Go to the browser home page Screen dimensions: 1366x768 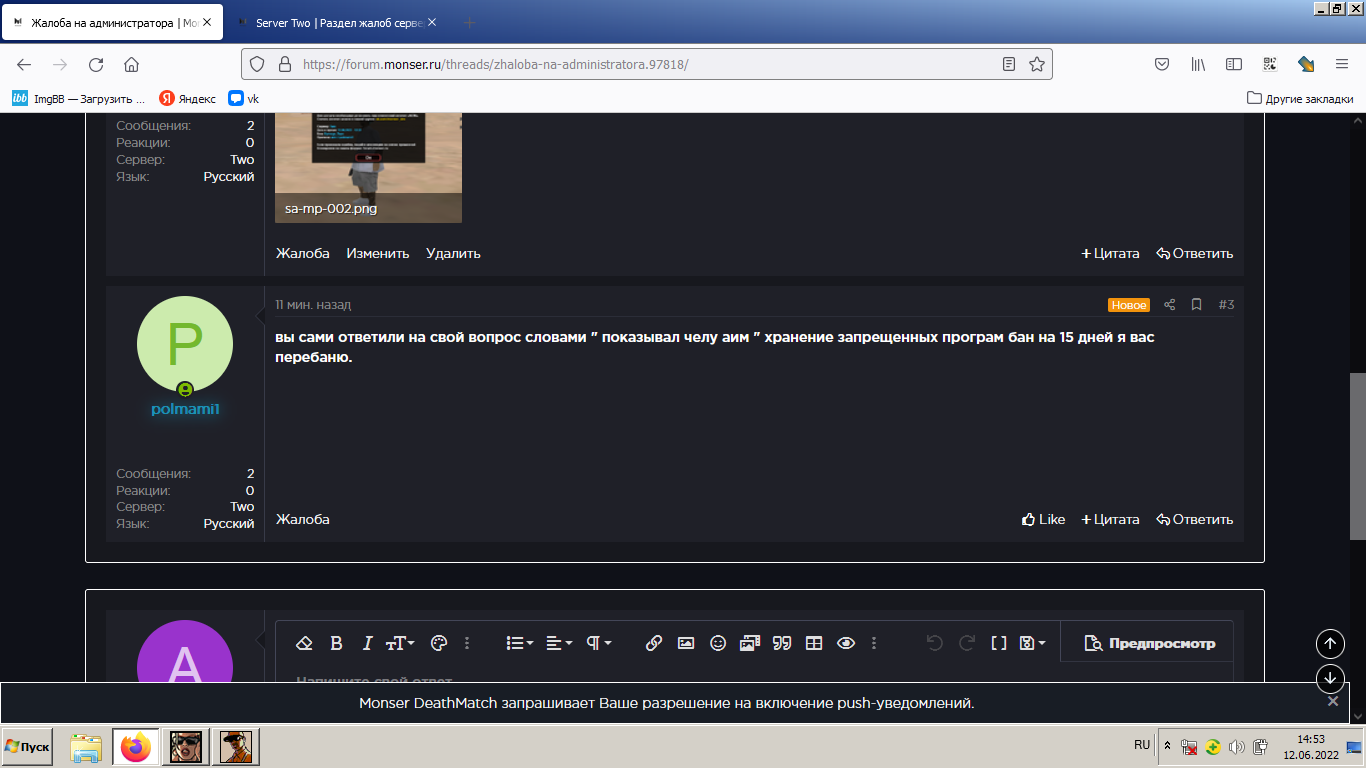click(x=131, y=64)
